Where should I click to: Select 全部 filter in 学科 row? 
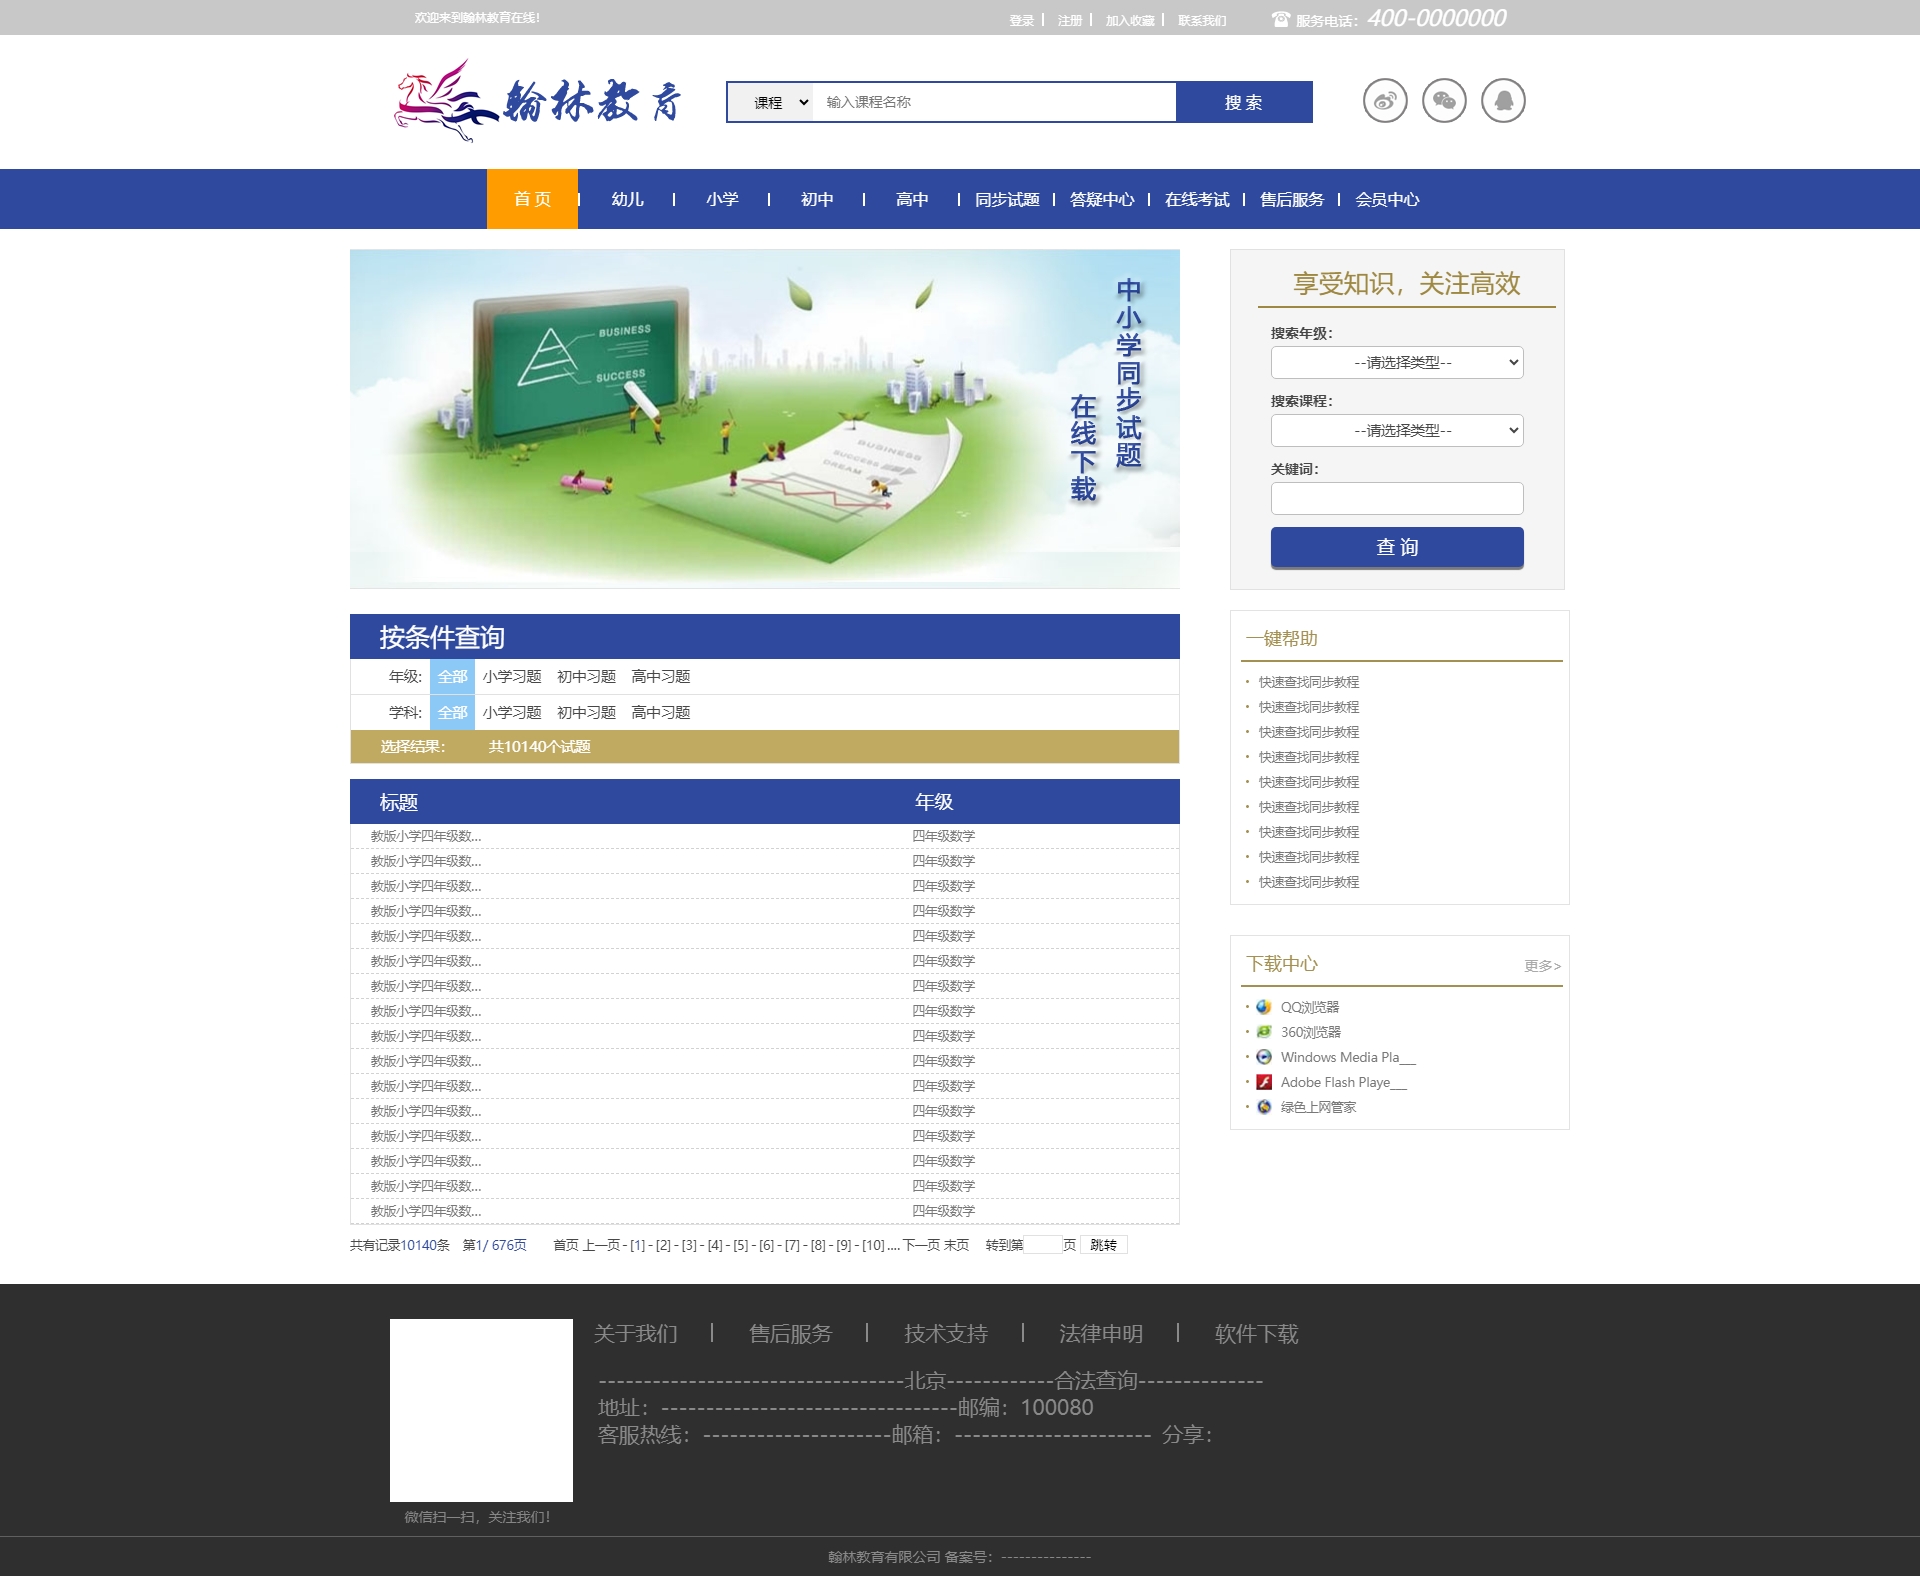click(x=452, y=713)
